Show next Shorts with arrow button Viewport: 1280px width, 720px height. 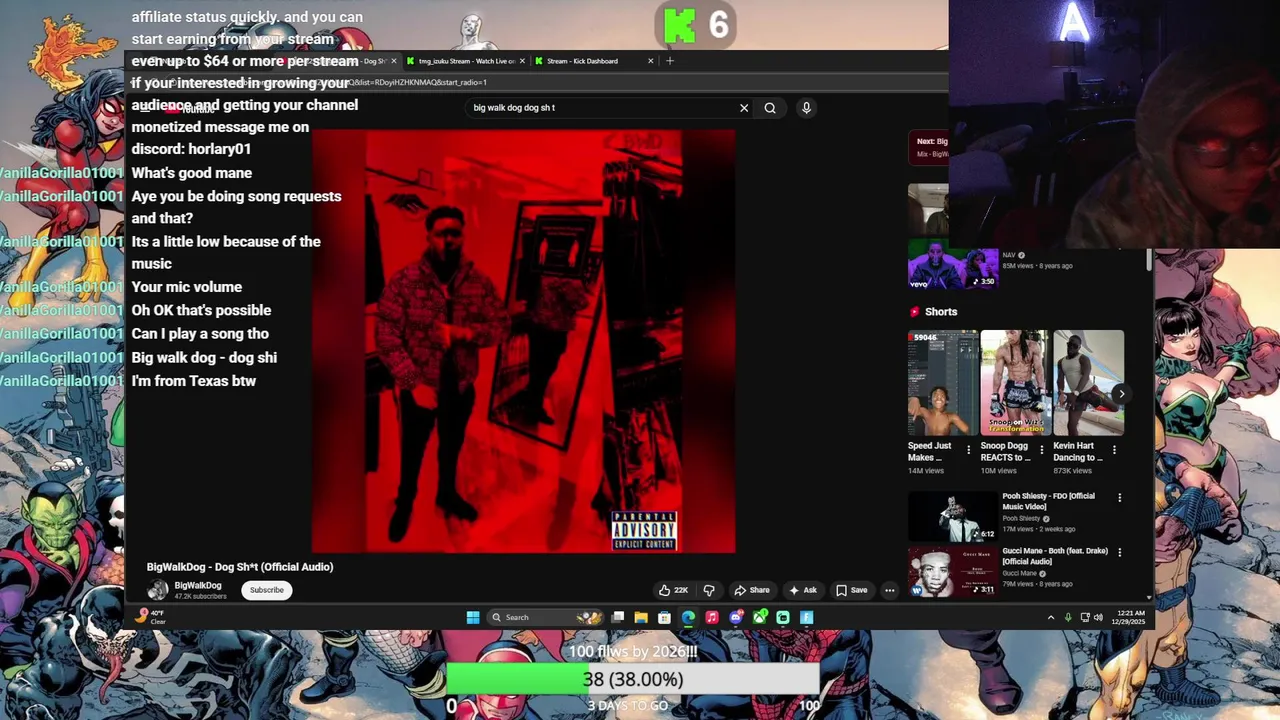pyautogui.click(x=1121, y=394)
